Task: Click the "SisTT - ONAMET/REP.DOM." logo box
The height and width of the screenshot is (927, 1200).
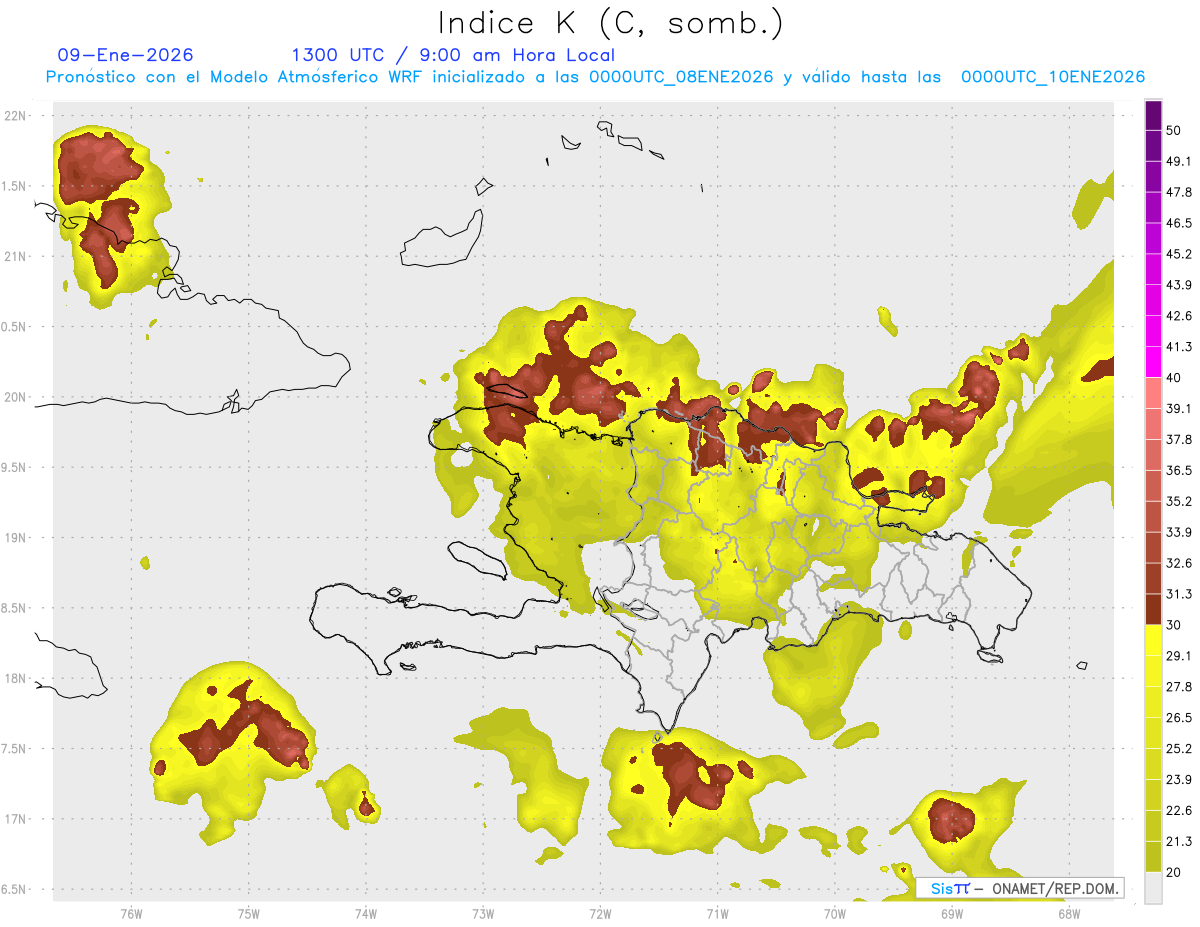Action: click(1019, 888)
